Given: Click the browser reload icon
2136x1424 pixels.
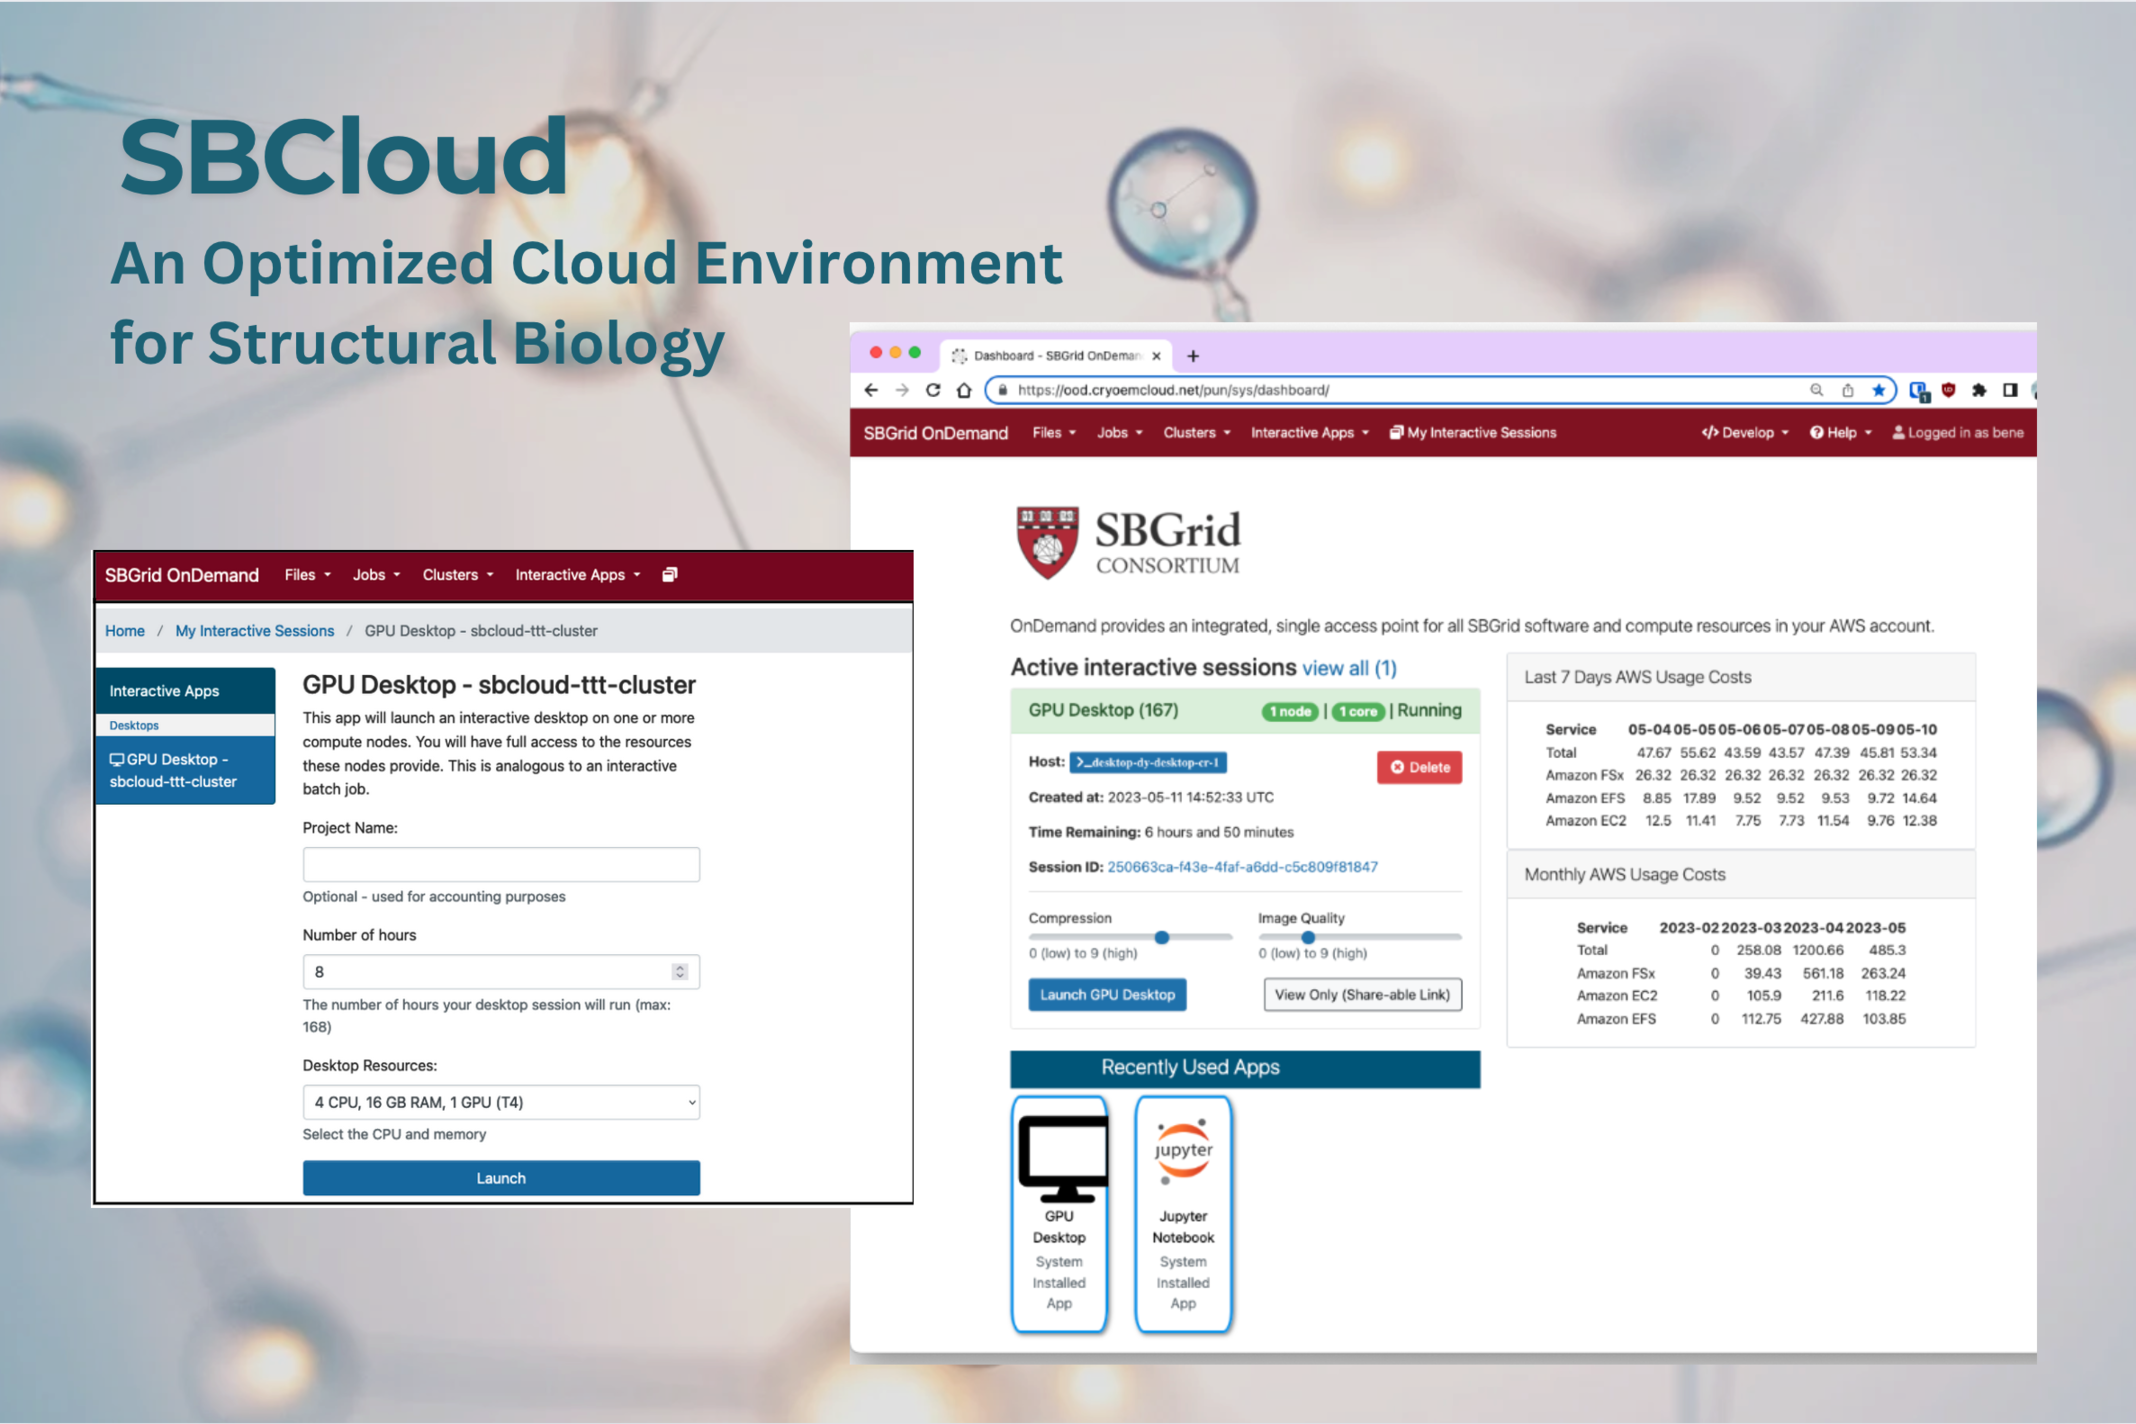Looking at the screenshot, I should click(x=933, y=390).
